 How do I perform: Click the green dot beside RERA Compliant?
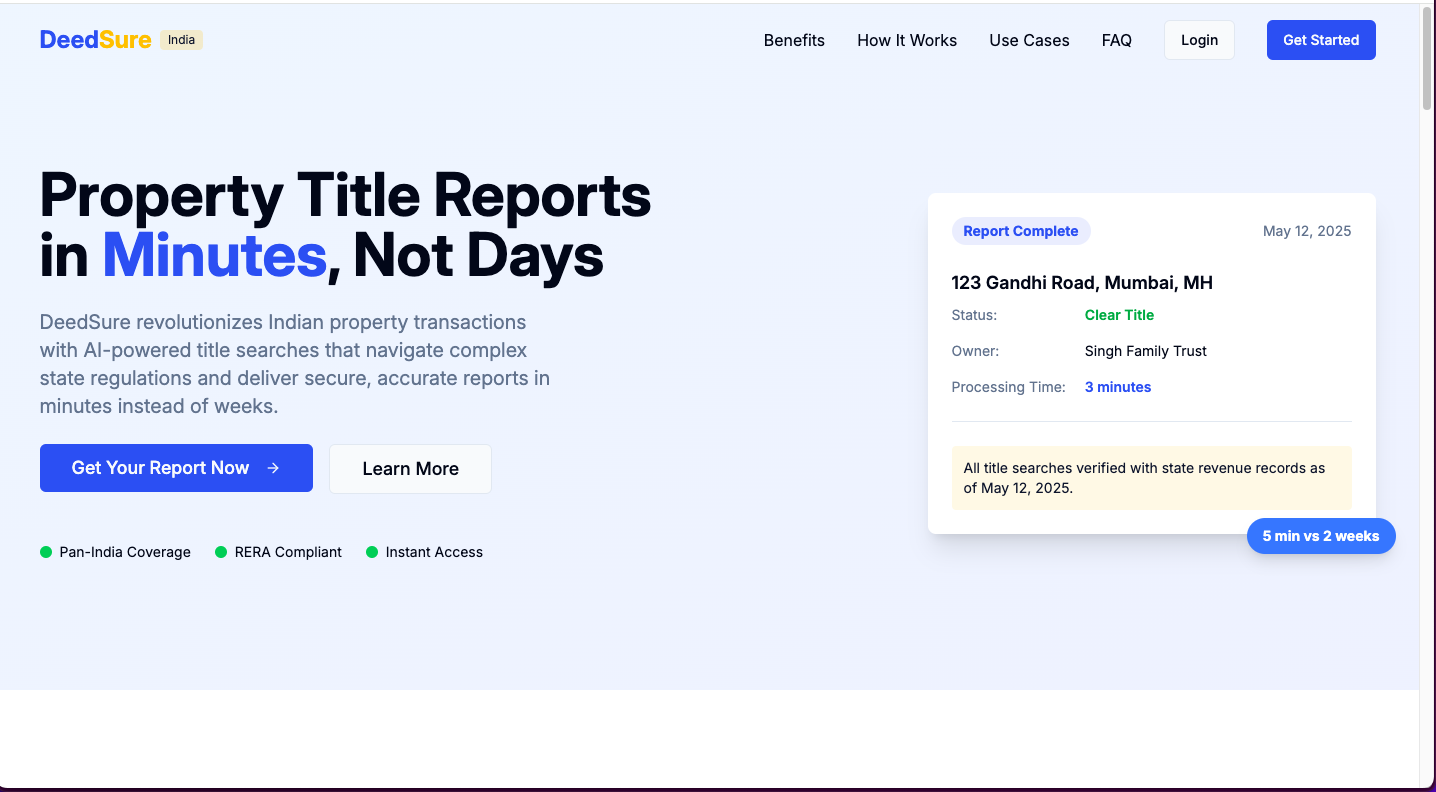coord(221,552)
